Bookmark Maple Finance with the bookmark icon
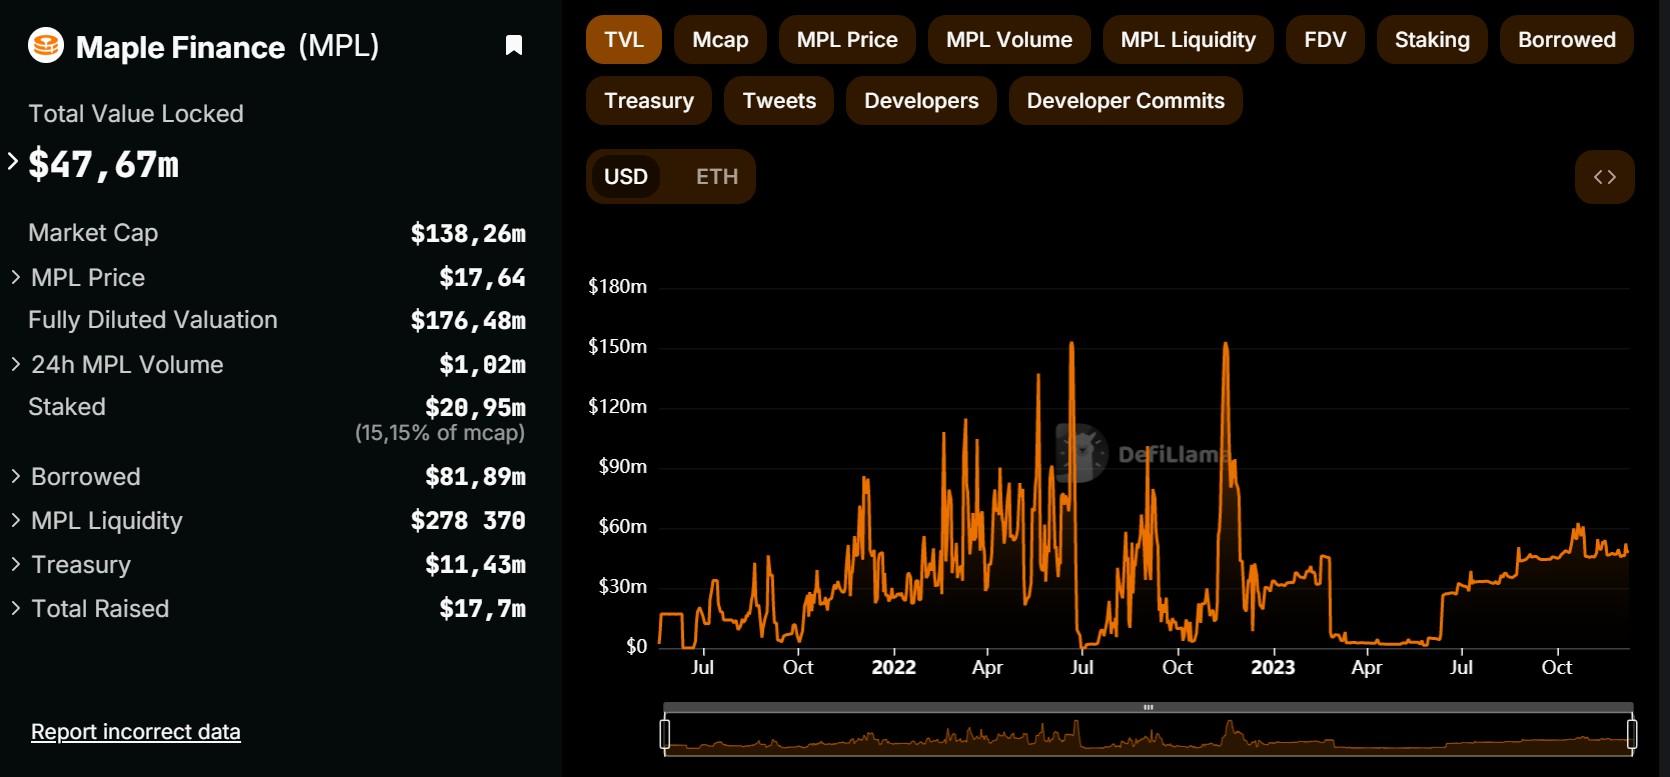This screenshot has height=777, width=1670. pos(514,45)
